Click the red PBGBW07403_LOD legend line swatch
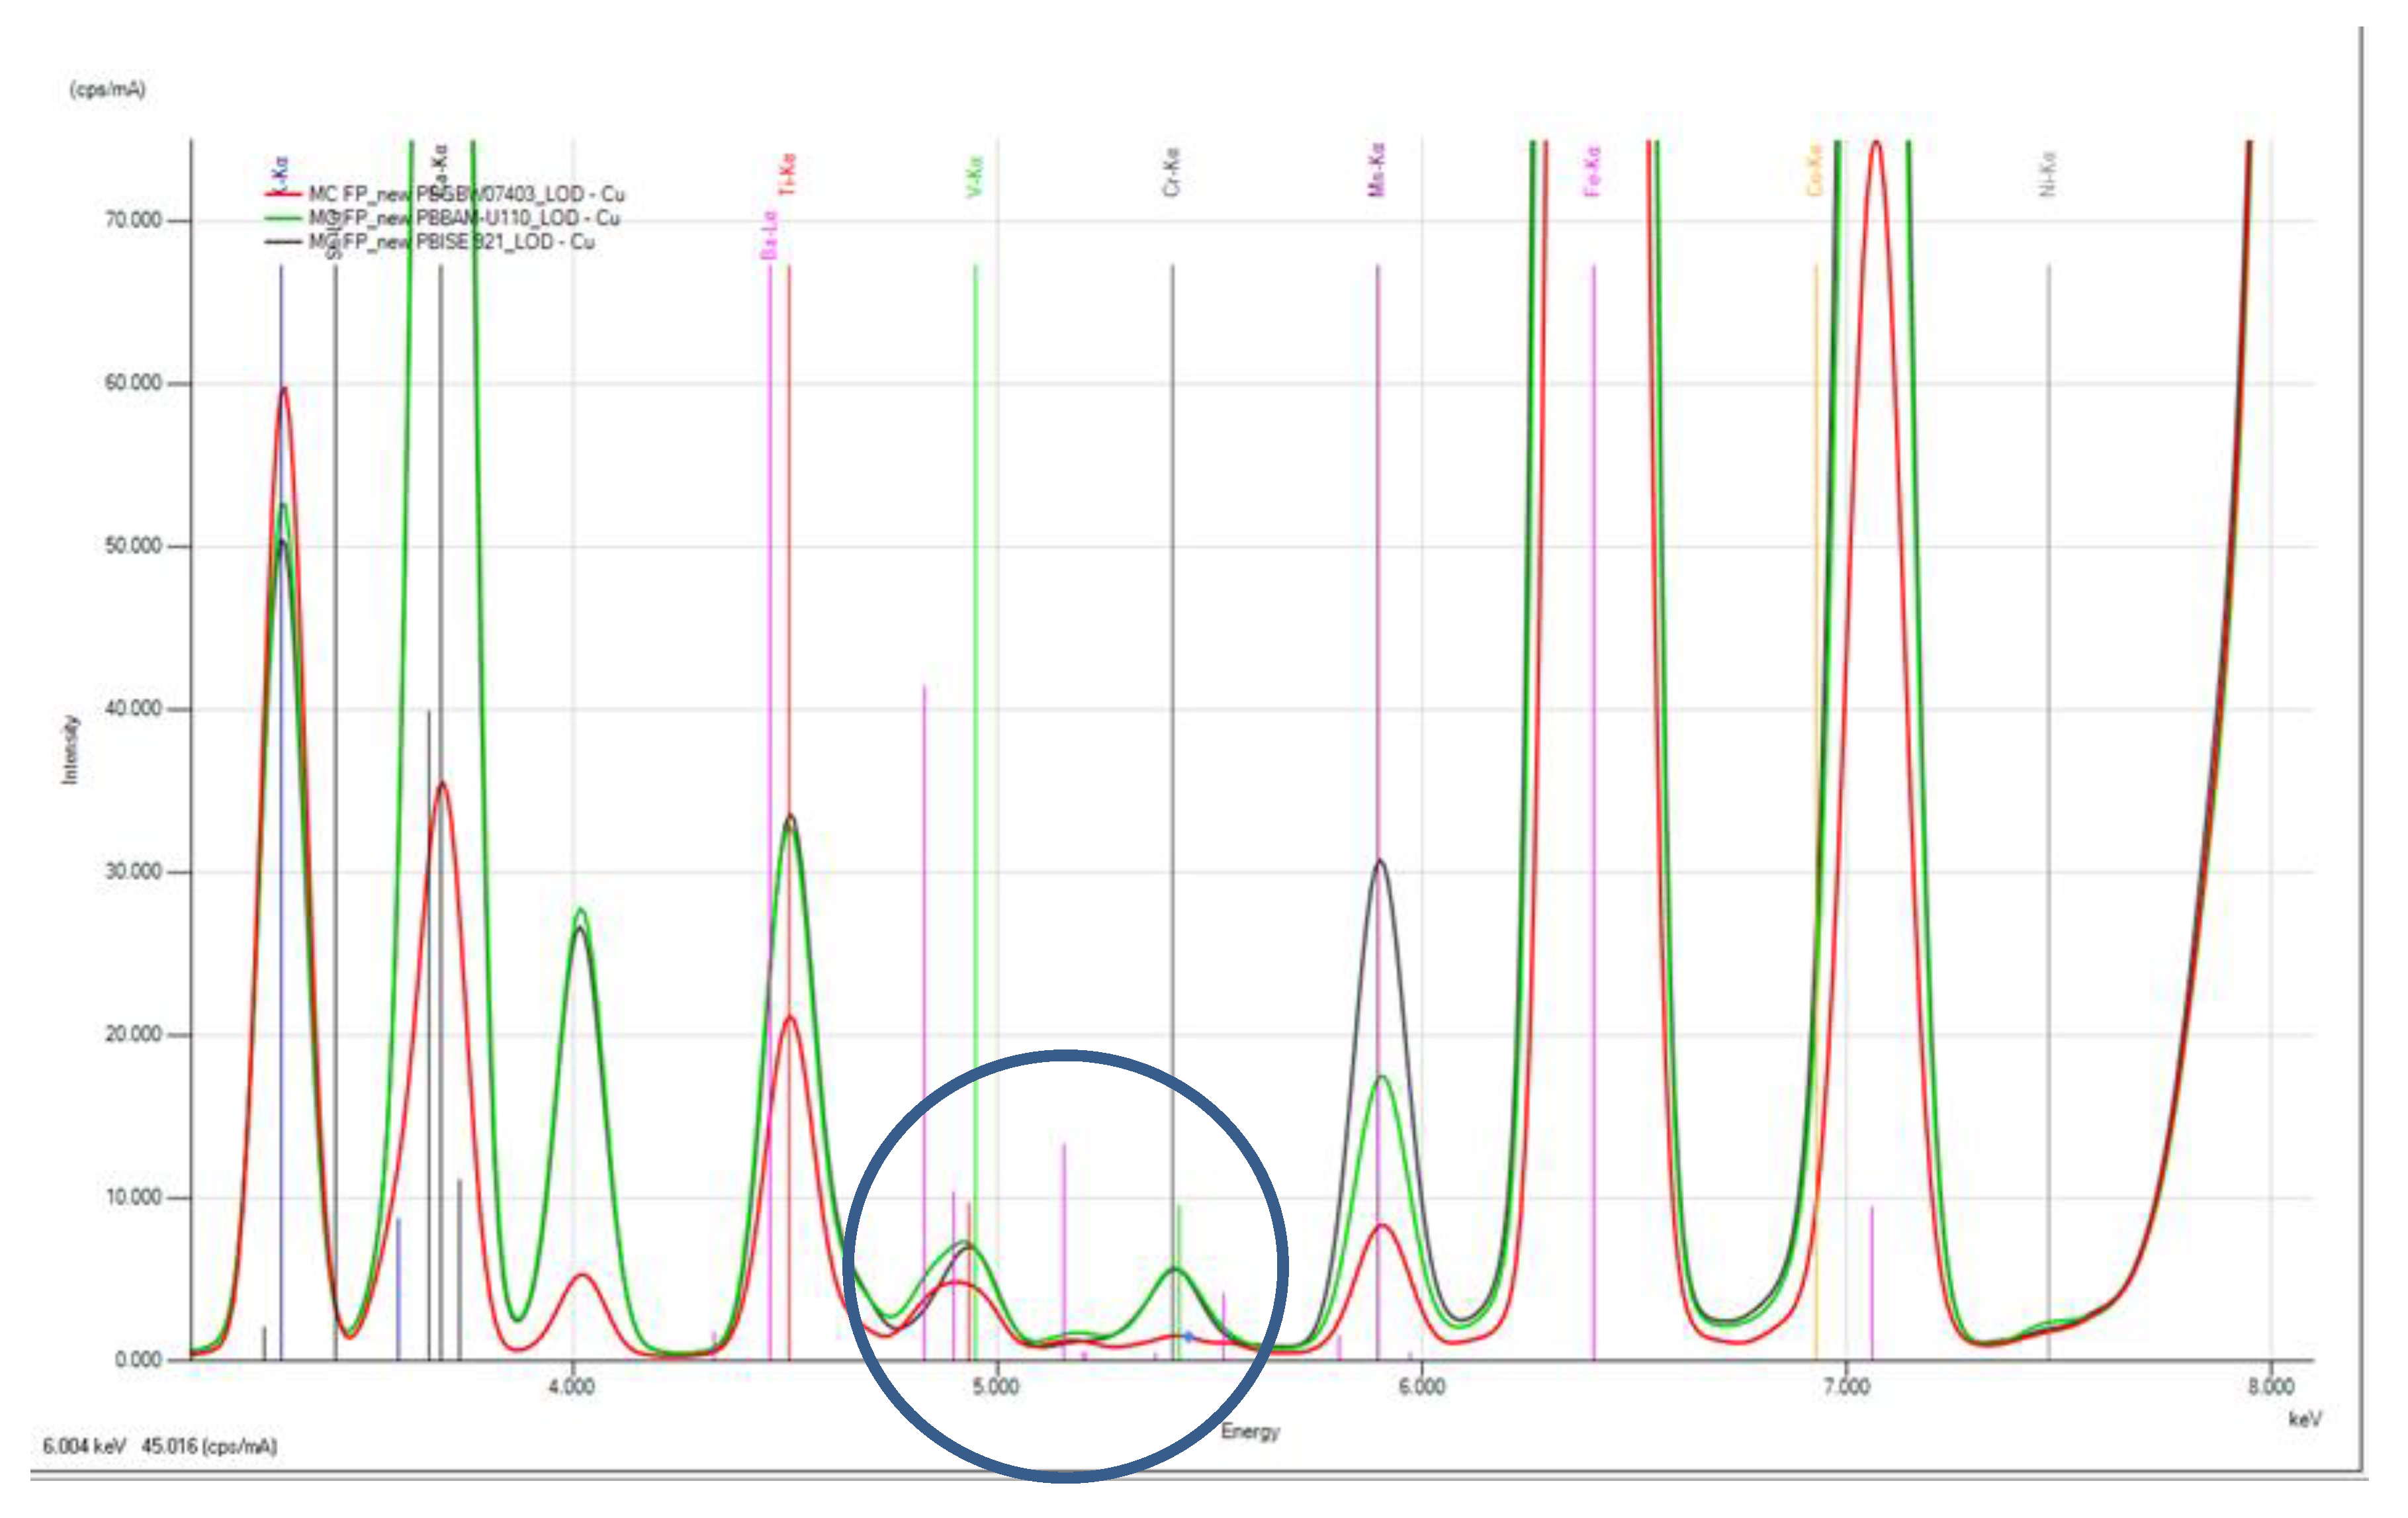2408x1518 pixels. tap(283, 194)
